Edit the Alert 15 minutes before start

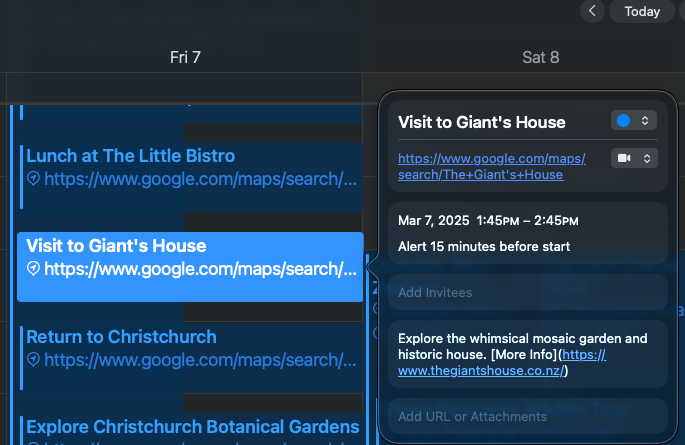[x=484, y=246]
